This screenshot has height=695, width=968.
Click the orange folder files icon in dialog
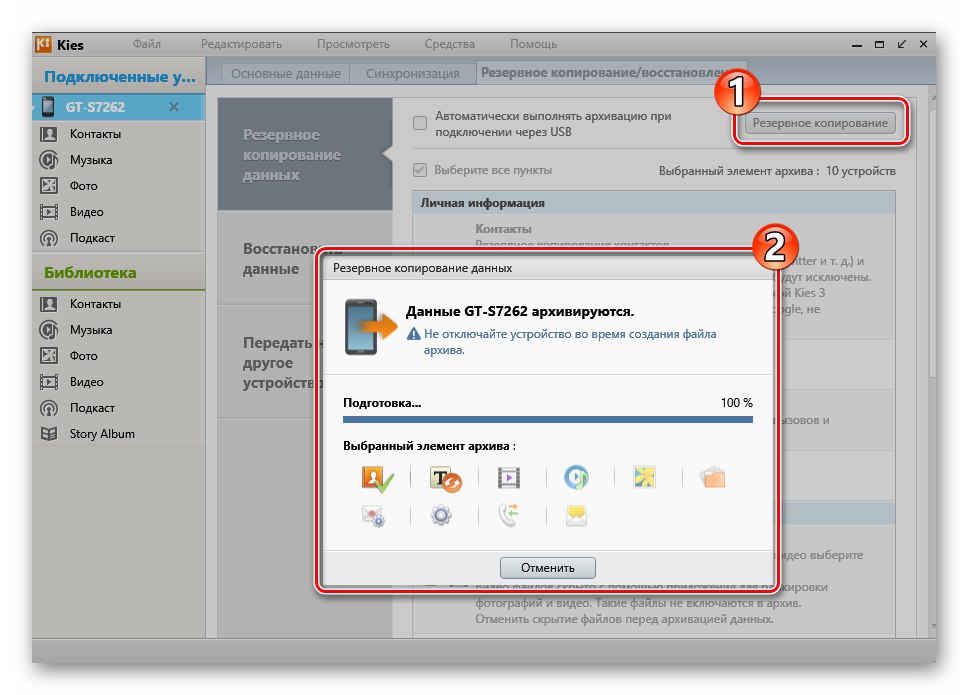pyautogui.click(x=712, y=477)
